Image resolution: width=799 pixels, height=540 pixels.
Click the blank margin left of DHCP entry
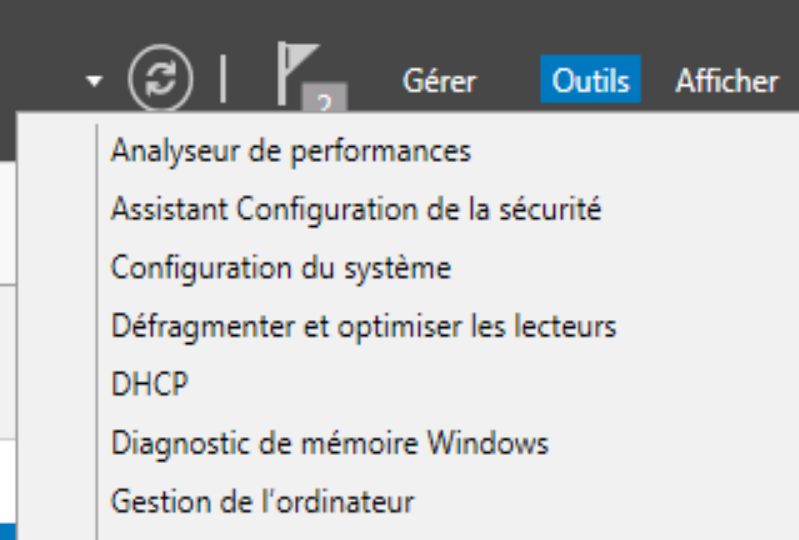pos(56,384)
